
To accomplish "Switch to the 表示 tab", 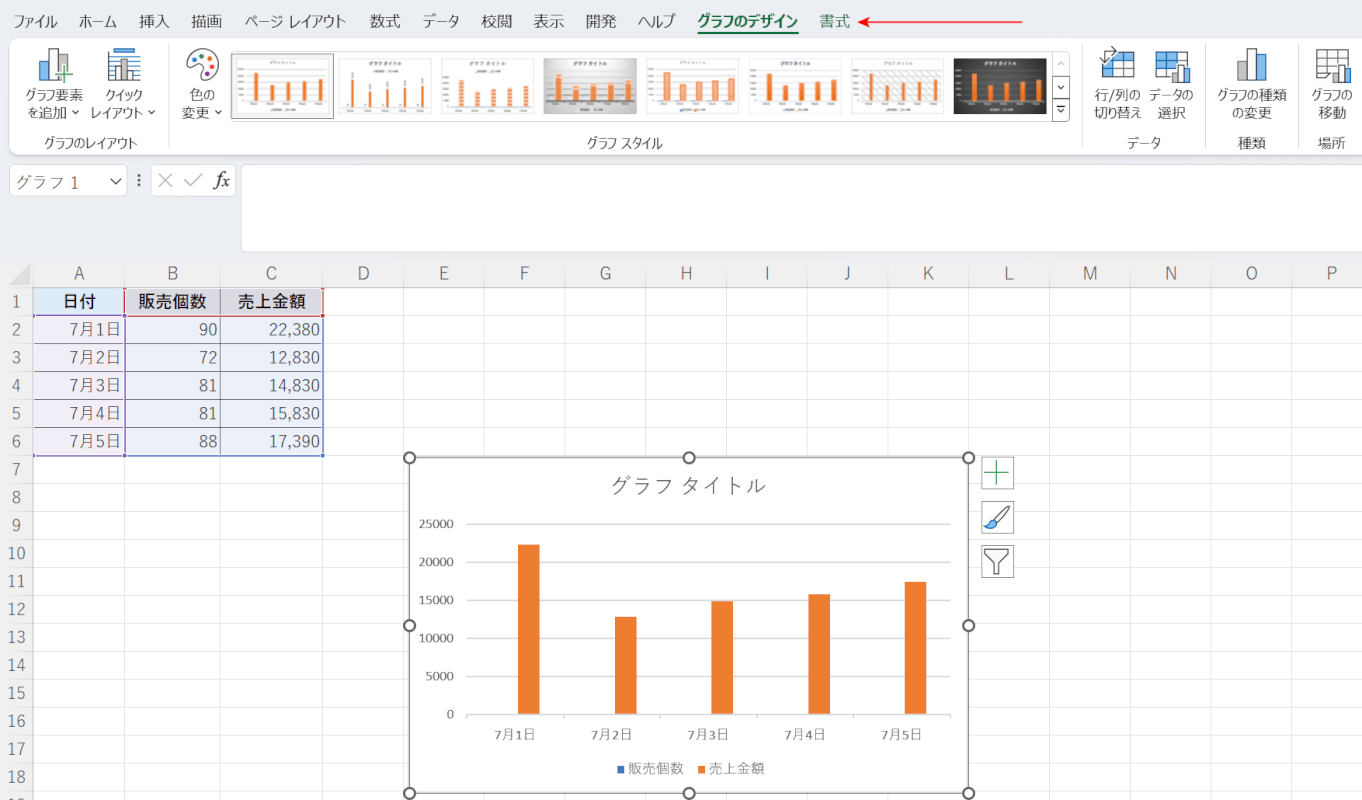I will 549,21.
